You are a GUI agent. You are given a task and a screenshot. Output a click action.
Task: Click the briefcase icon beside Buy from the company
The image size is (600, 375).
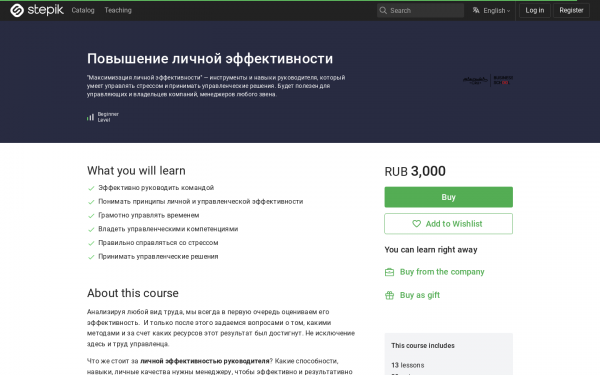click(x=389, y=272)
